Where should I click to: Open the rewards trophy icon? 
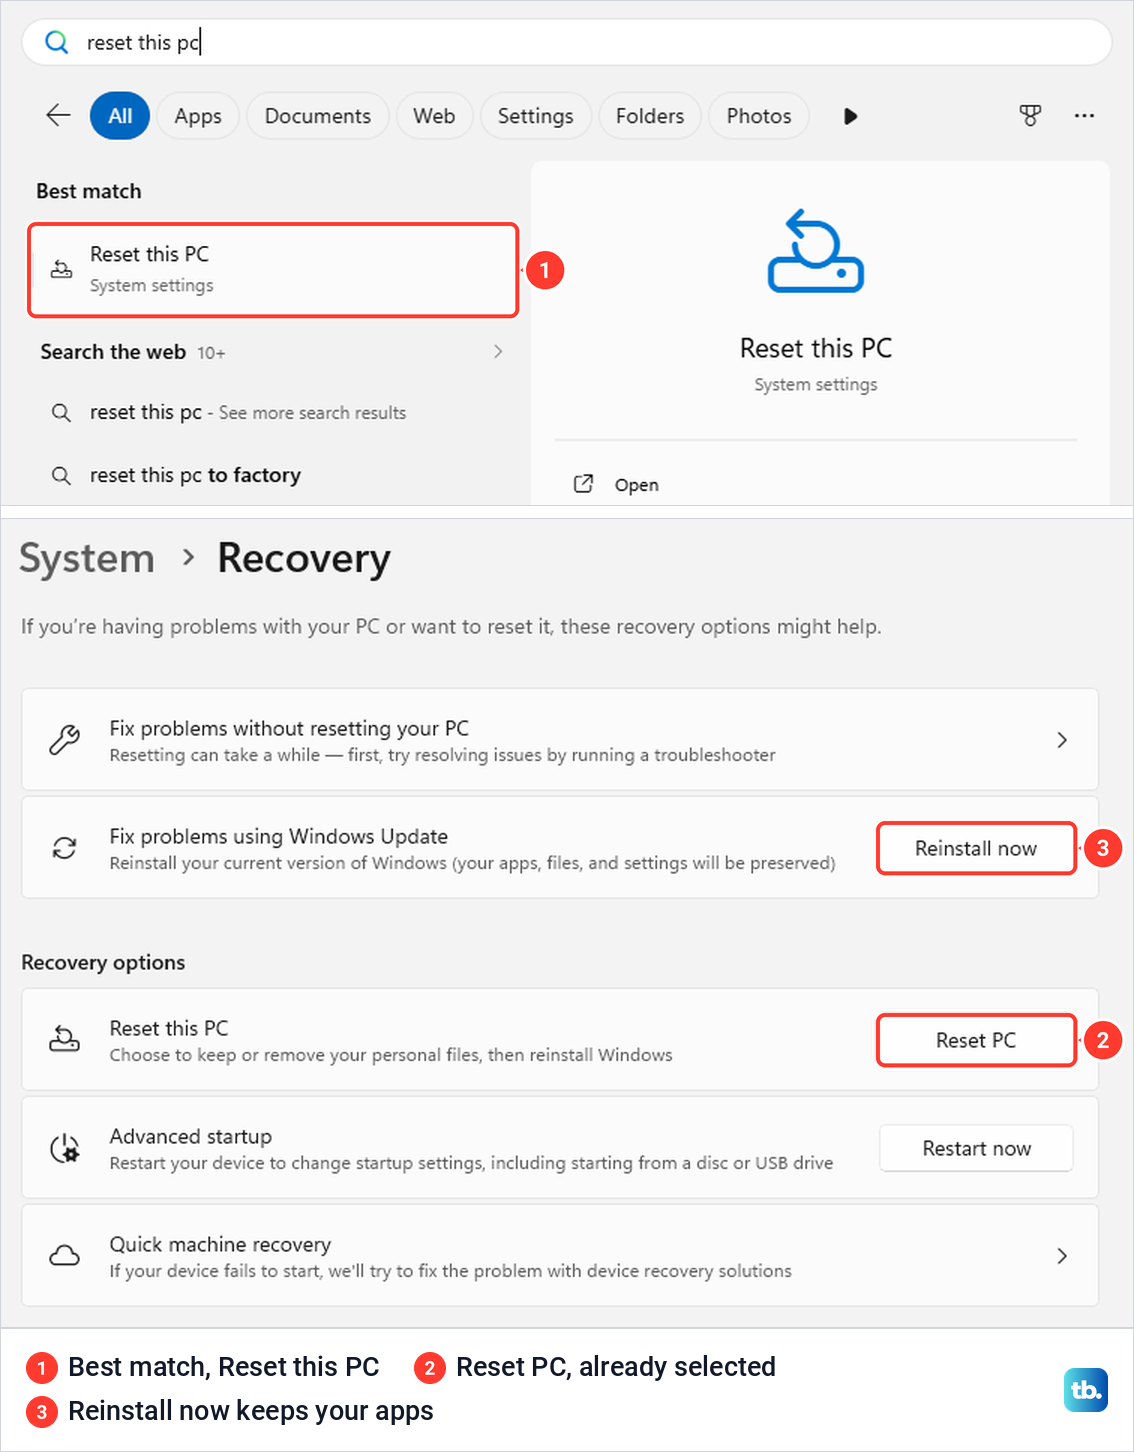pyautogui.click(x=1030, y=116)
